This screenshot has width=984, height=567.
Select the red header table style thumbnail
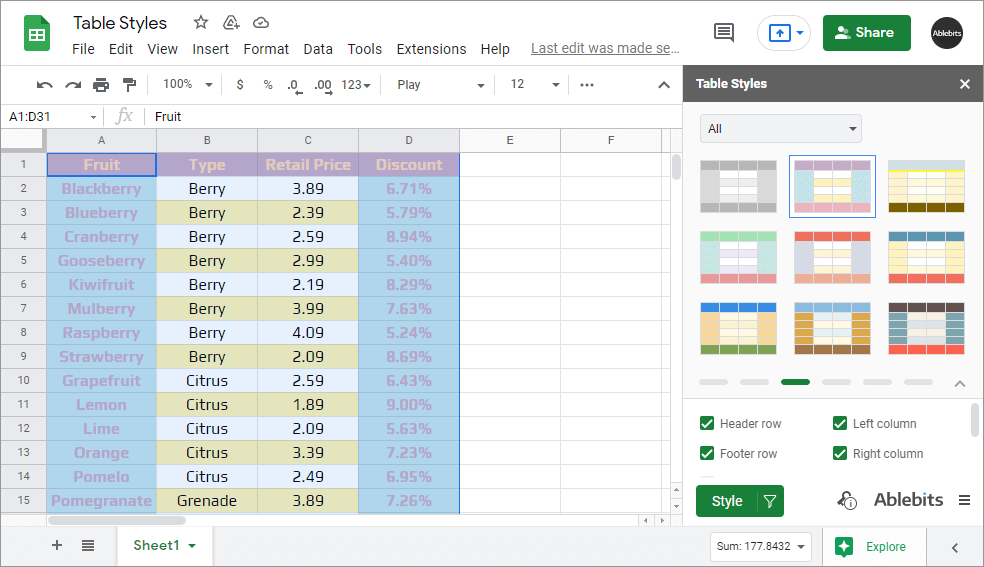tap(832, 258)
